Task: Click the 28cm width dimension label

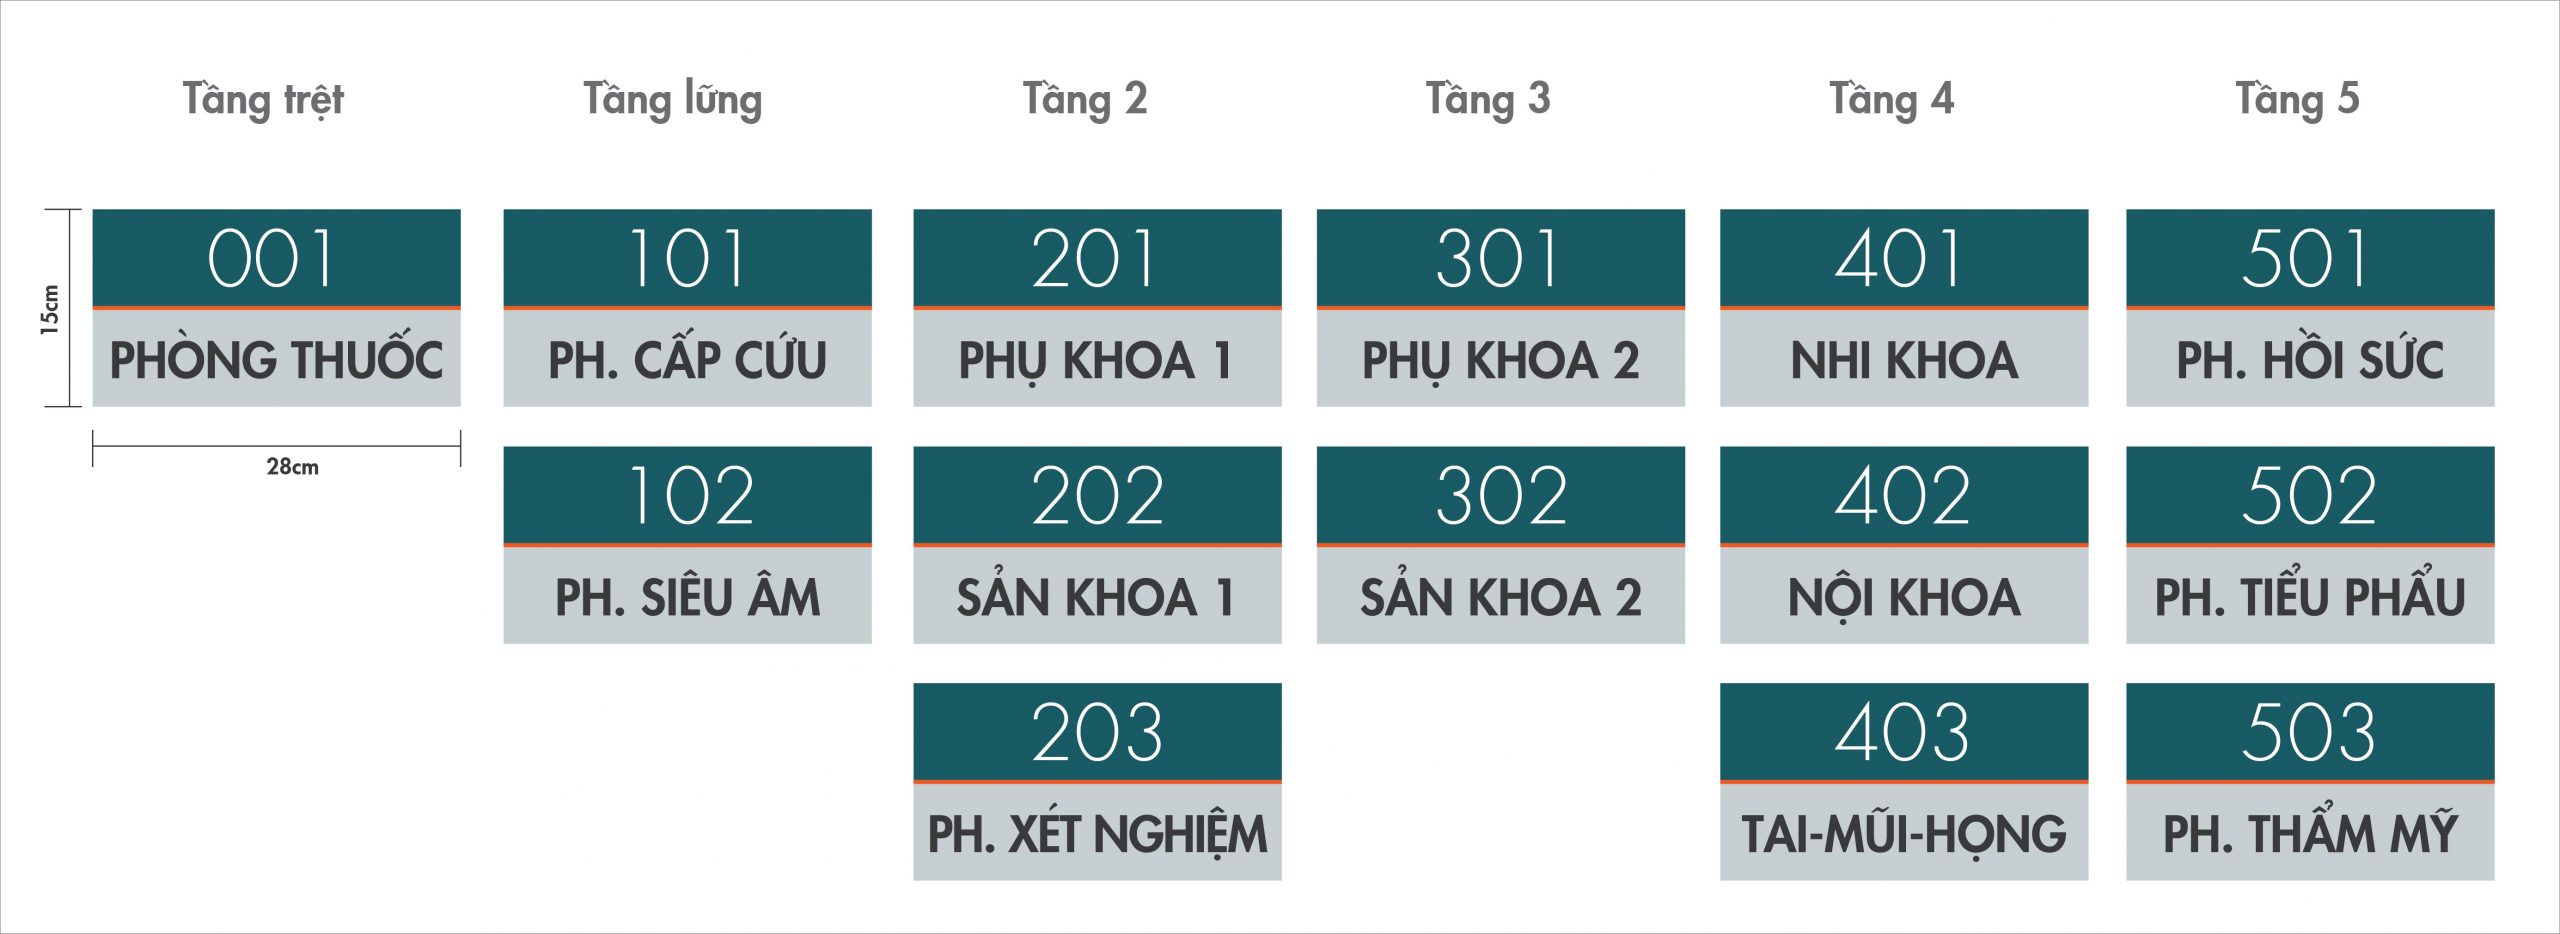Action: coord(293,467)
